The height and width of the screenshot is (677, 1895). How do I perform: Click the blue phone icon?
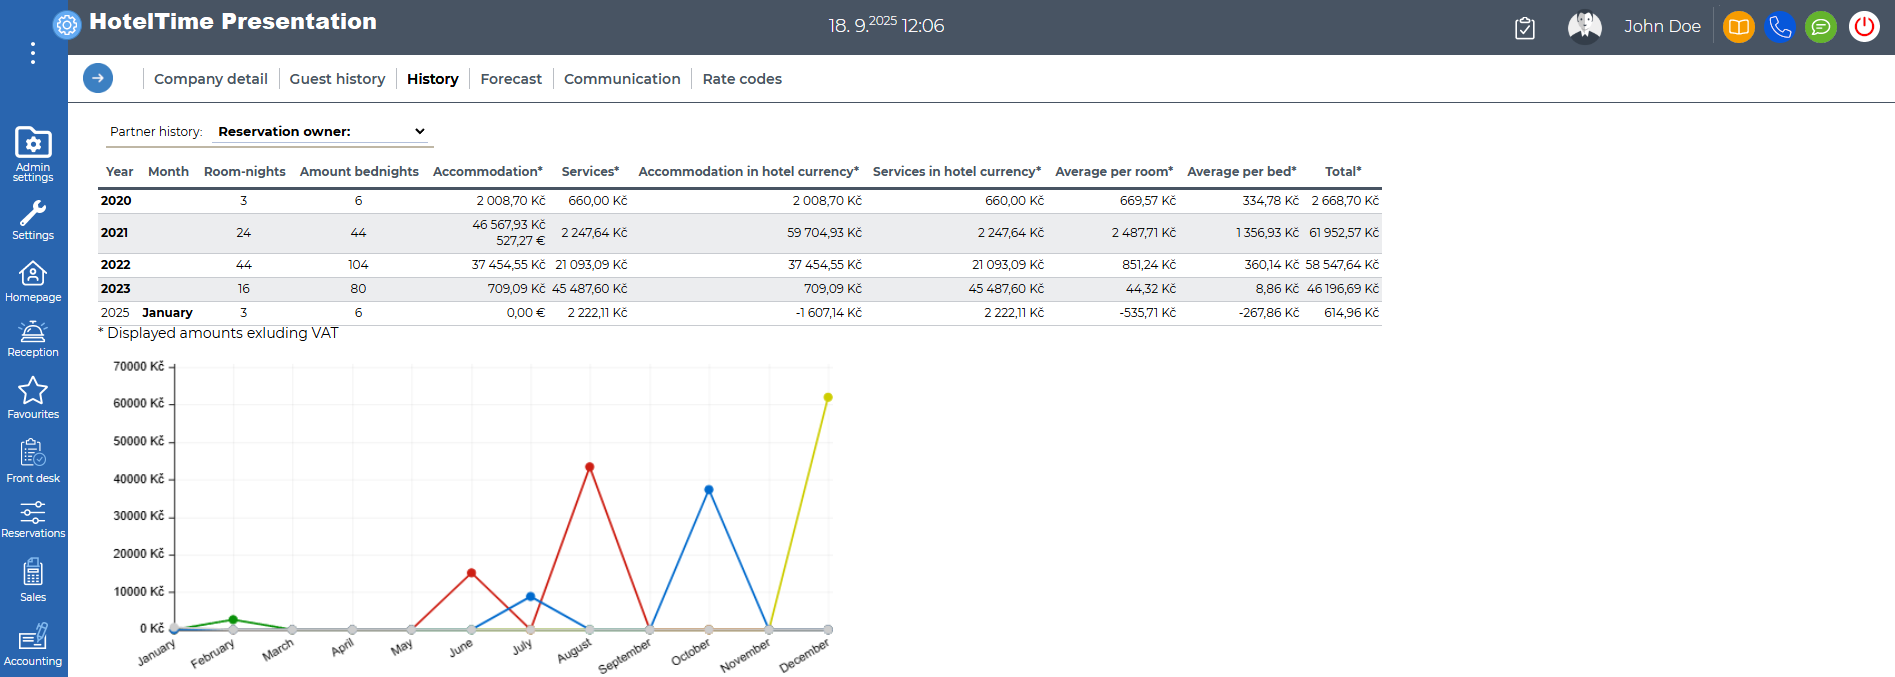[1780, 27]
